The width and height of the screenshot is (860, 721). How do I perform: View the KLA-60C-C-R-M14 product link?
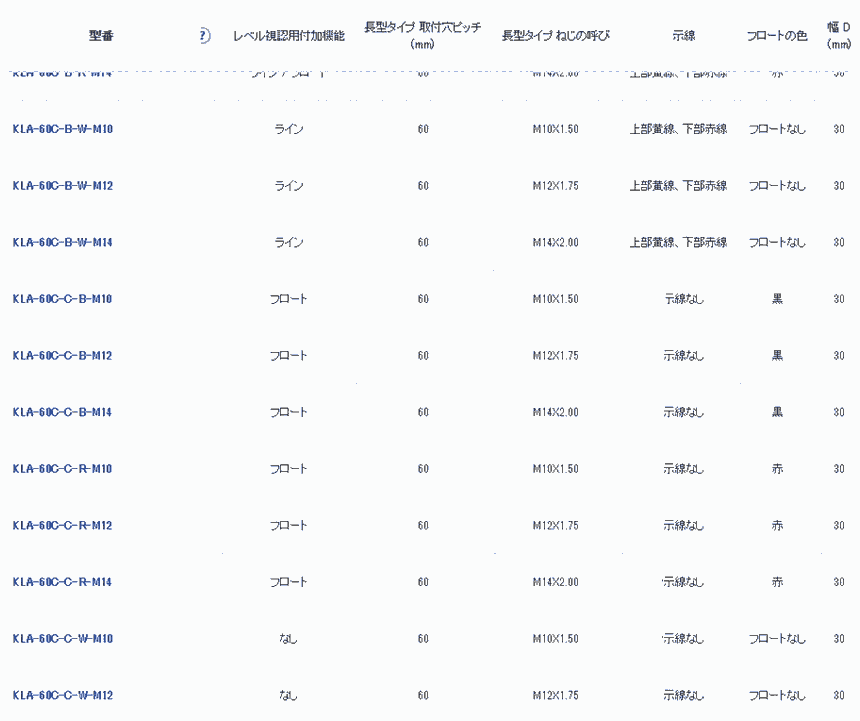(62, 582)
